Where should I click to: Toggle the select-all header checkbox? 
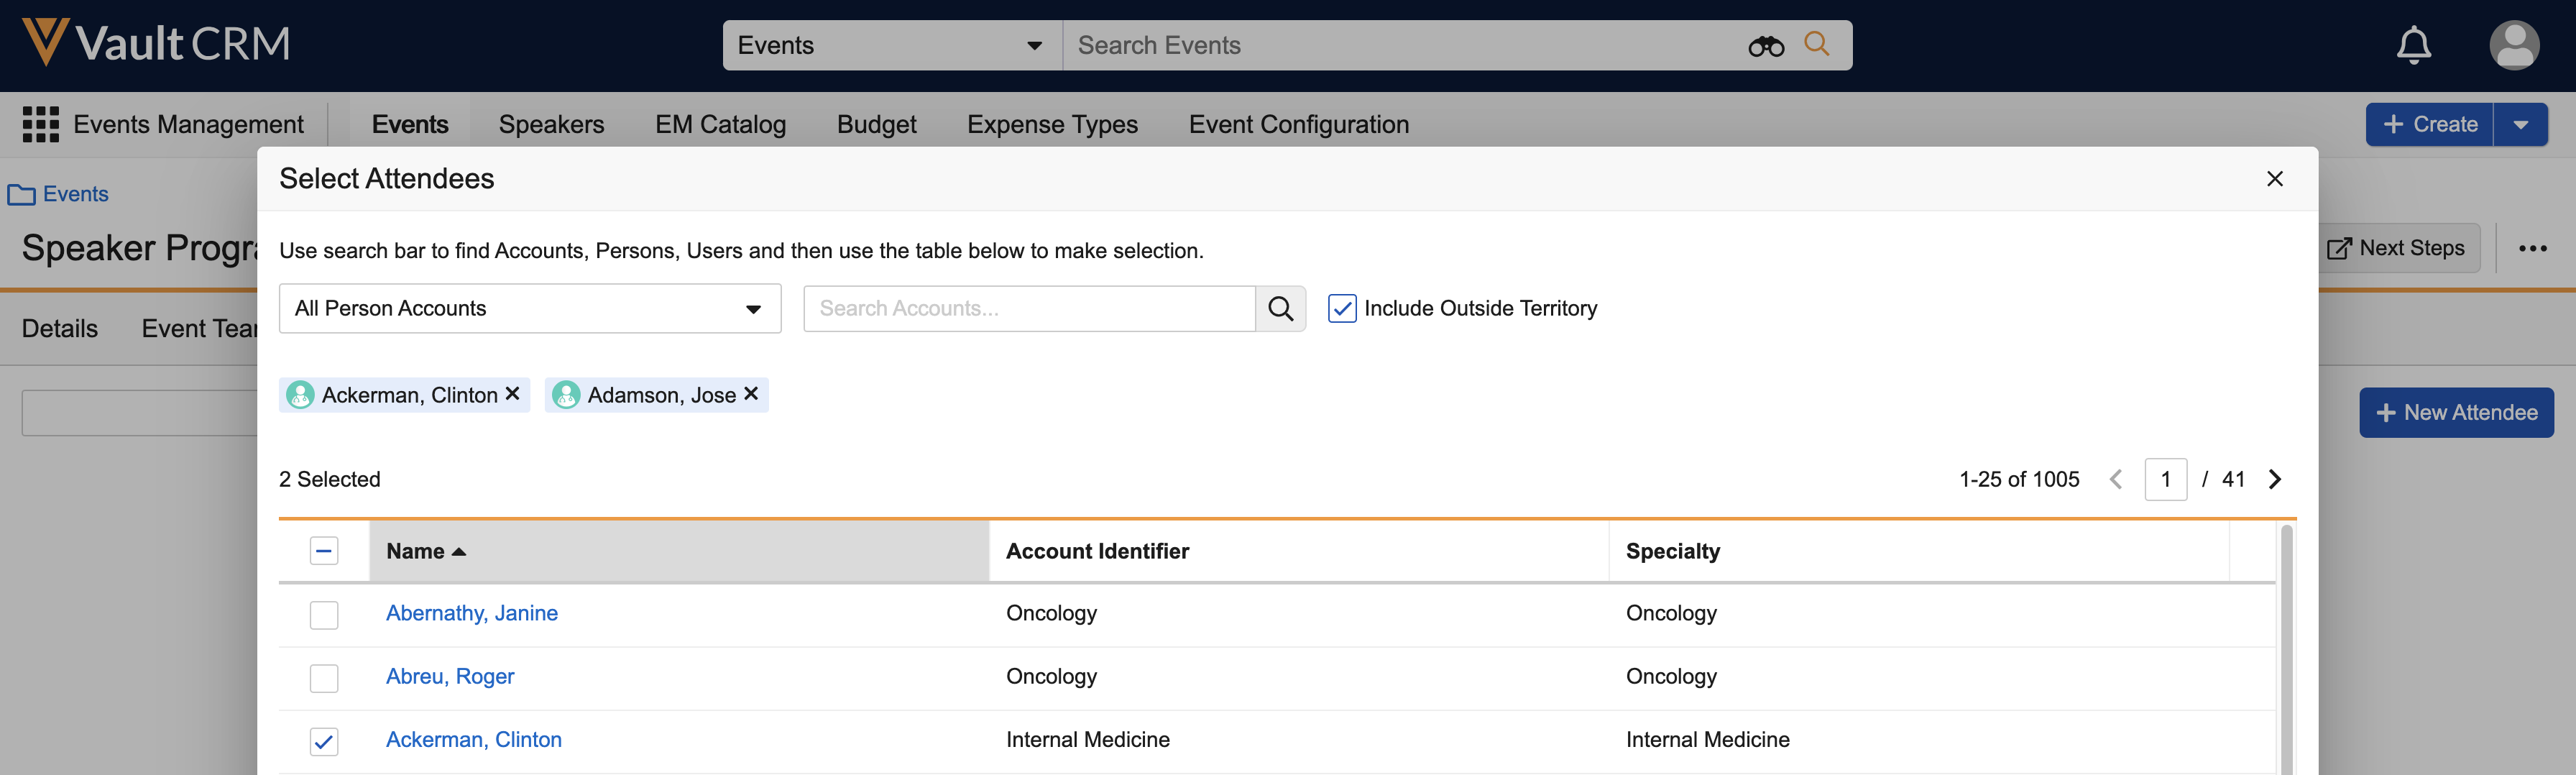tap(324, 551)
